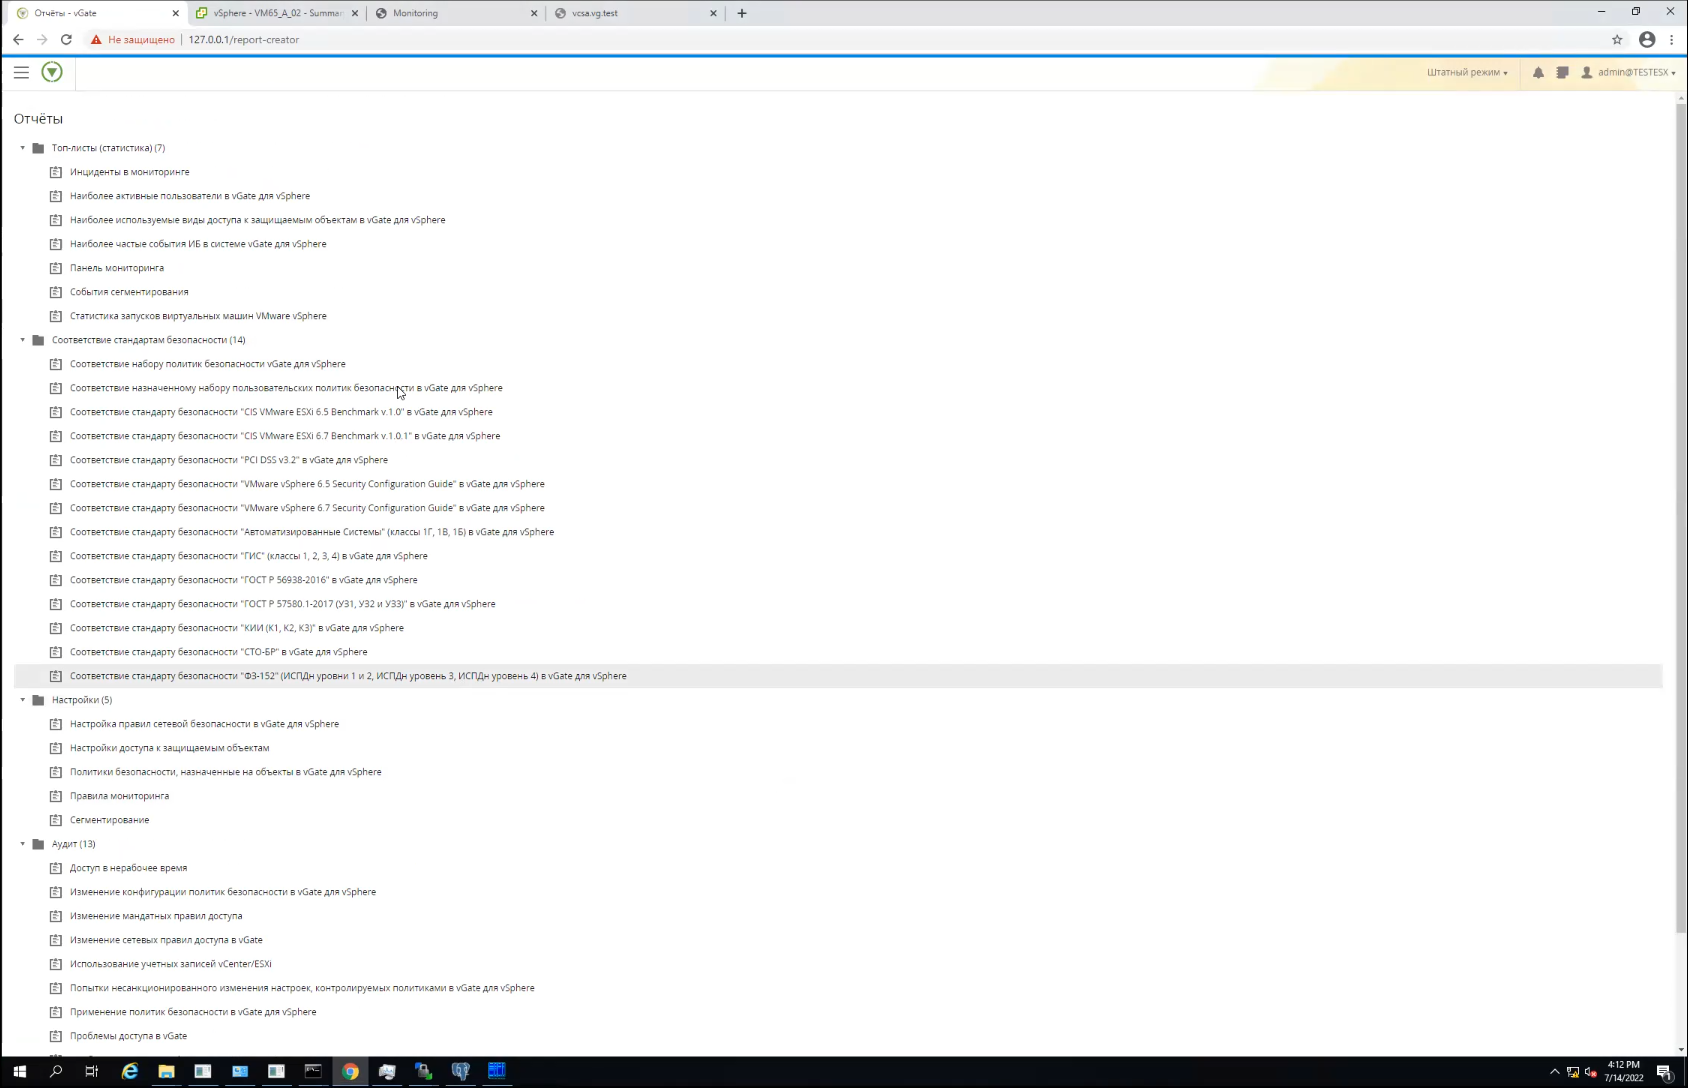Click report icon beside События сегментирования
Screen dimensions: 1688x1088
56,292
